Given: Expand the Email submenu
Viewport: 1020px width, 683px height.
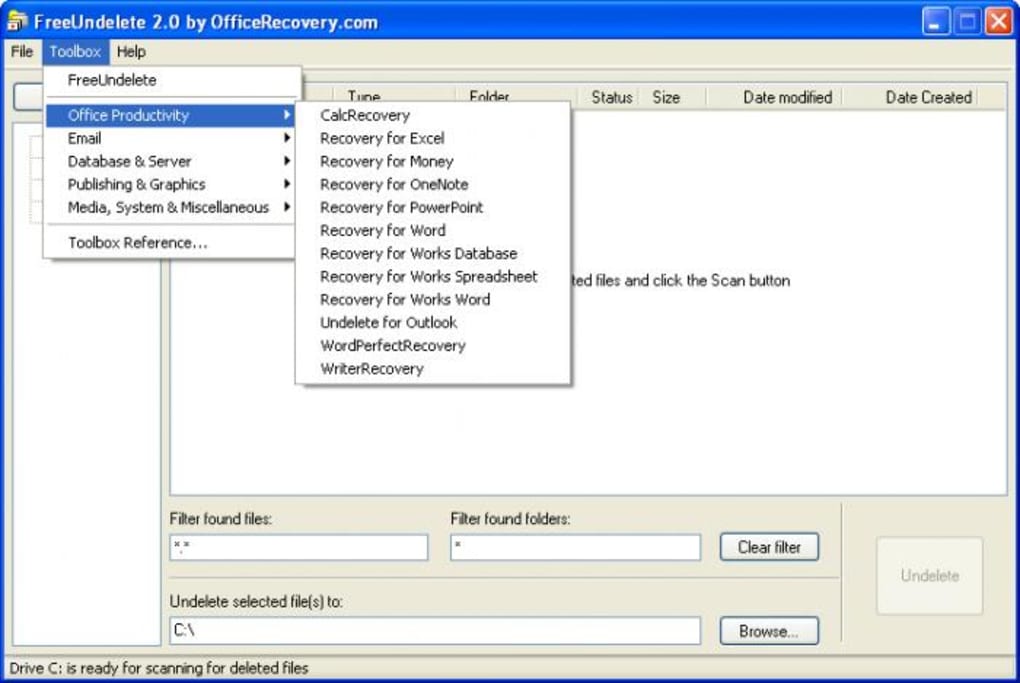Looking at the screenshot, I should click(85, 139).
